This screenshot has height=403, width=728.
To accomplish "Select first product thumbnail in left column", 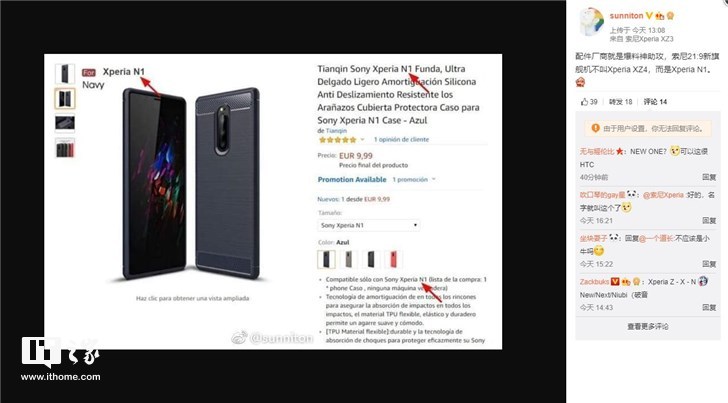I will (65, 73).
